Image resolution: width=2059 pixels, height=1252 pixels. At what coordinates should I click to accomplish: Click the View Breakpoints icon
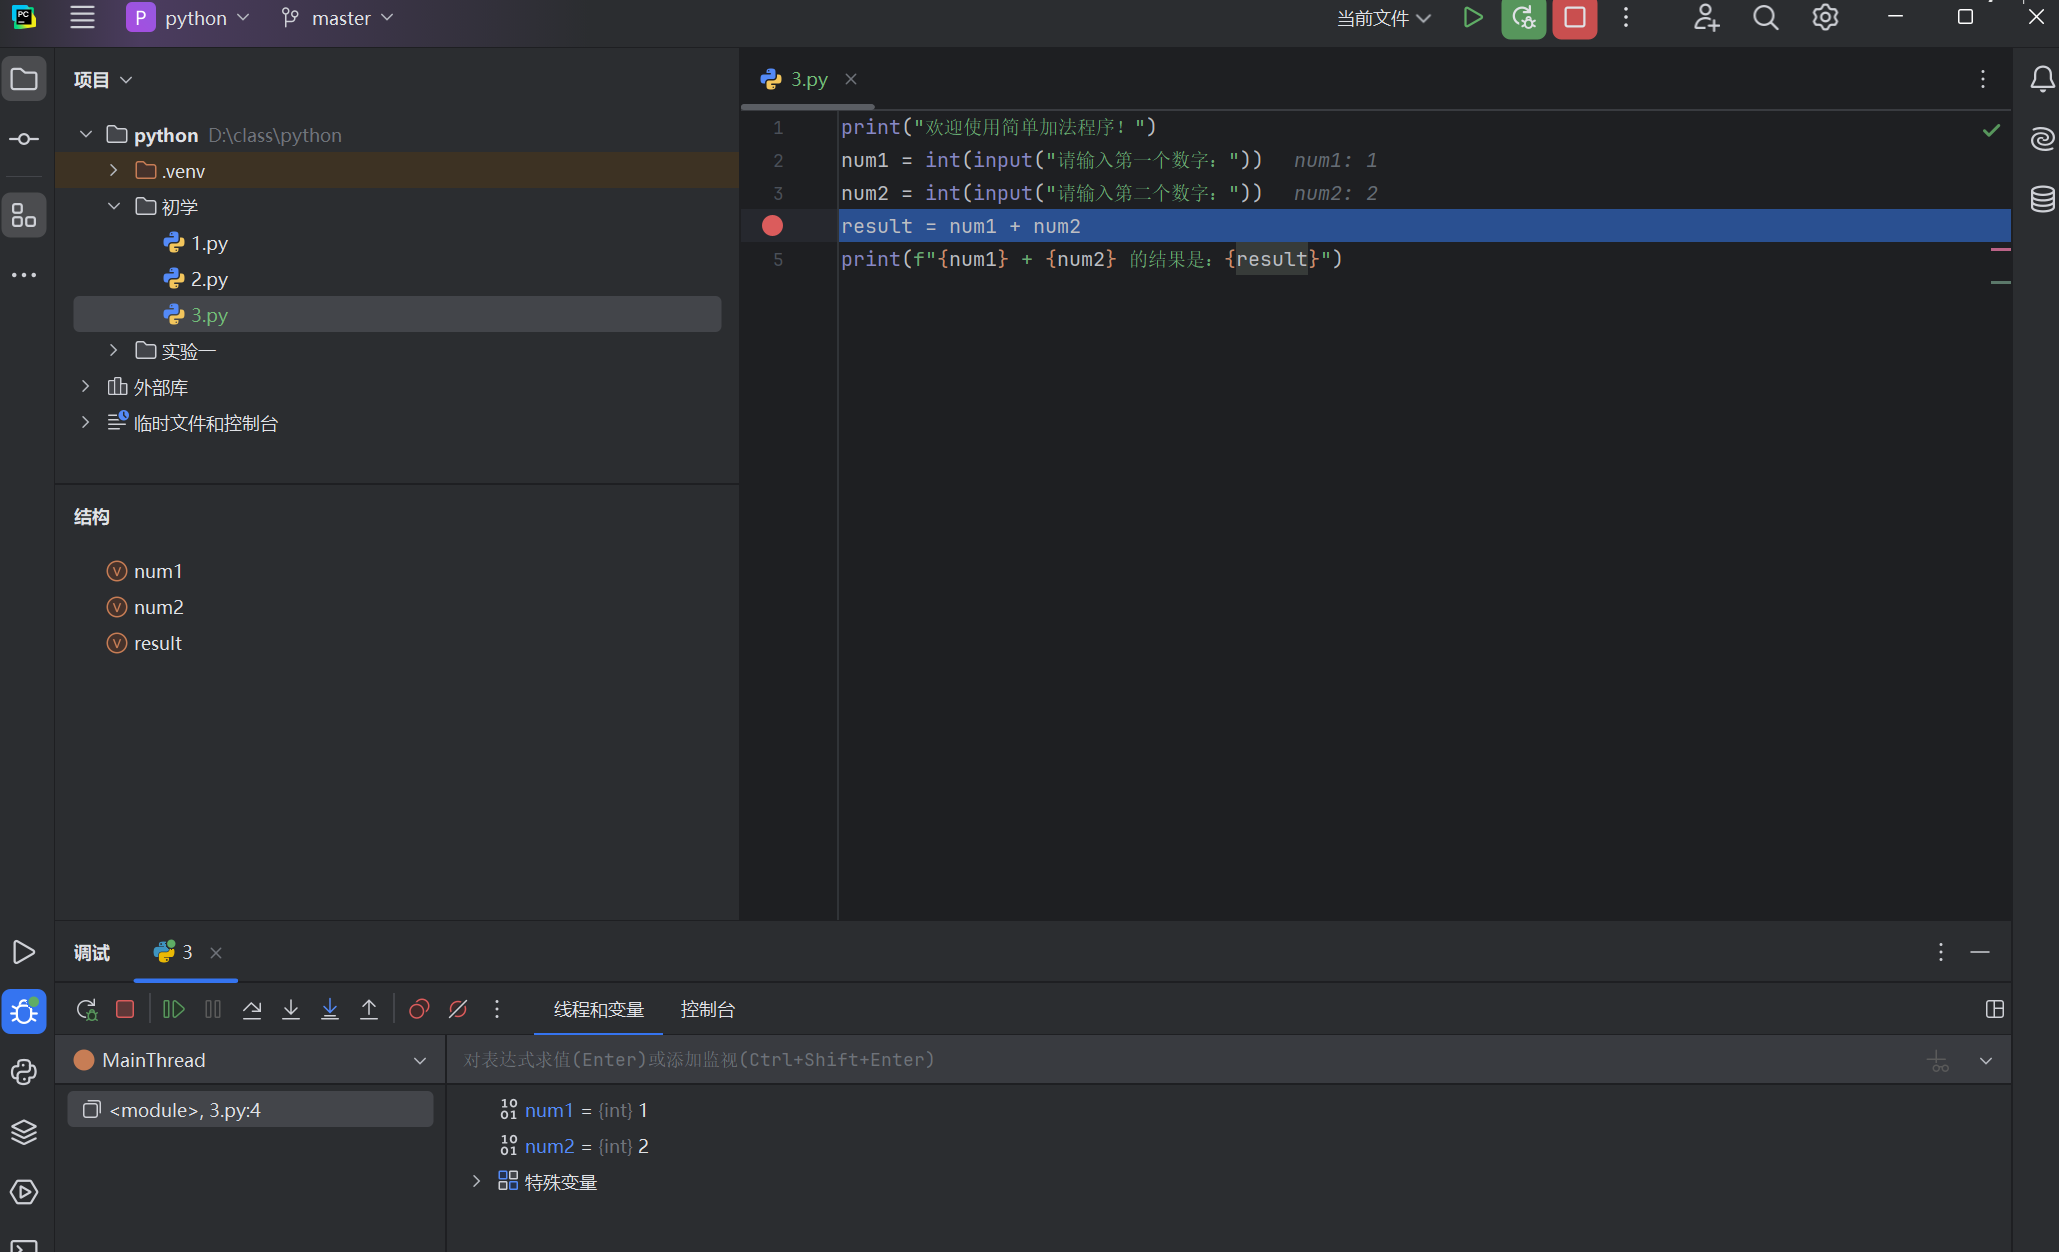(419, 1010)
